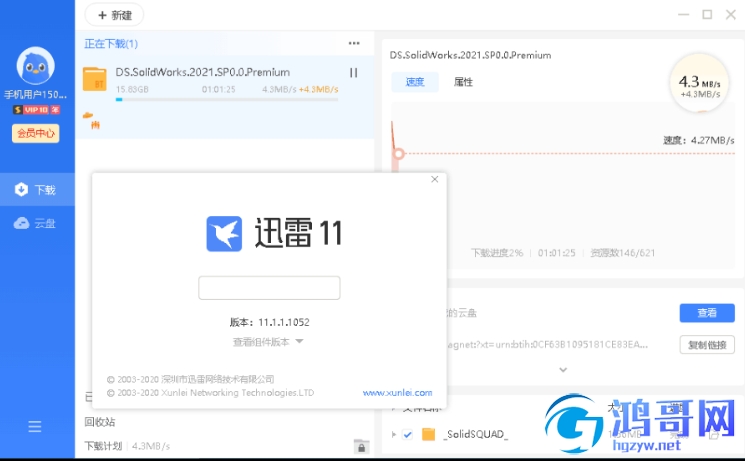Click 下载进度2% text
The image size is (745, 461).
[x=497, y=253]
